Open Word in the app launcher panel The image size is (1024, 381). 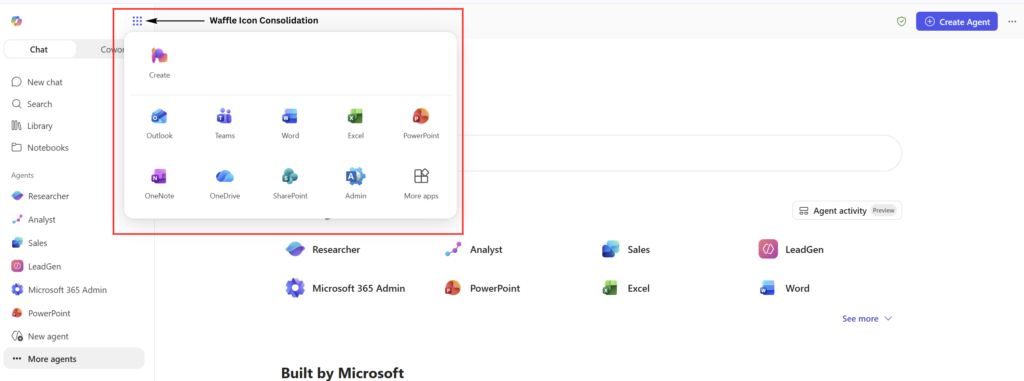click(290, 124)
